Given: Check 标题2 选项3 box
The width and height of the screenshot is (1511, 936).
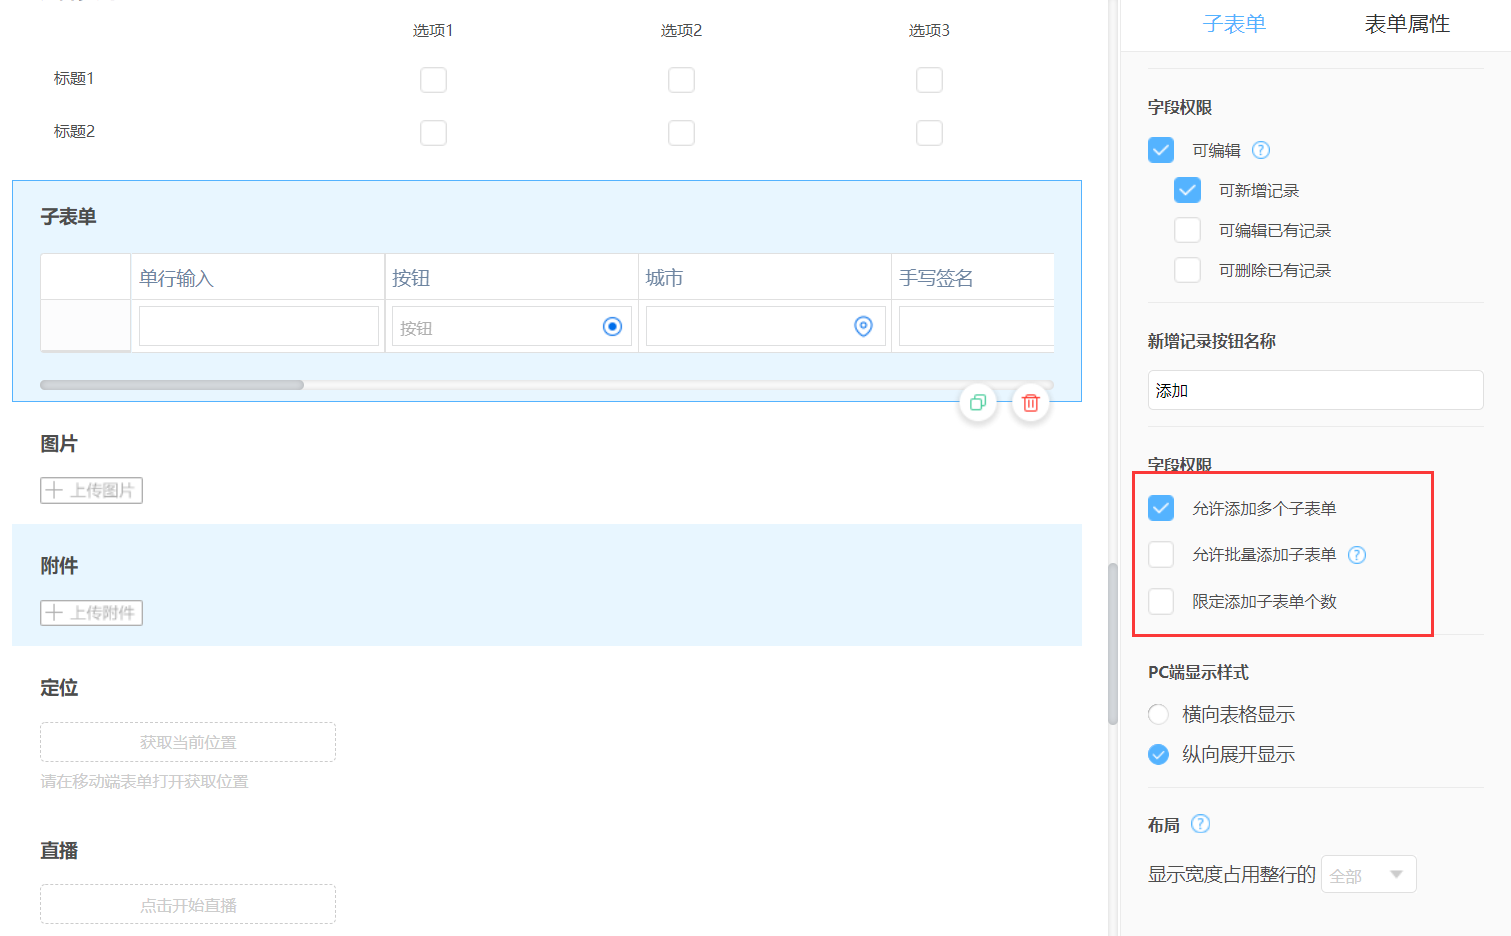Looking at the screenshot, I should pyautogui.click(x=929, y=133).
